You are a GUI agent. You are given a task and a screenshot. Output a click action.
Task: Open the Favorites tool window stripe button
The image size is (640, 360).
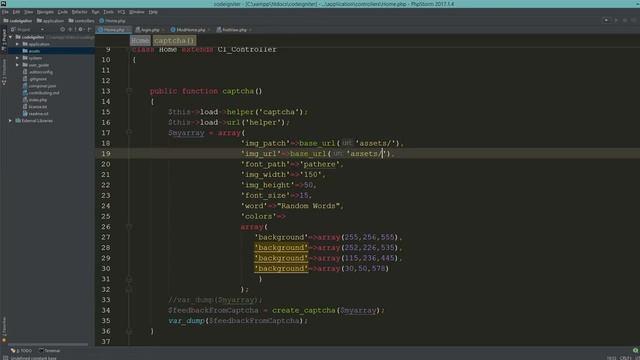point(4,329)
